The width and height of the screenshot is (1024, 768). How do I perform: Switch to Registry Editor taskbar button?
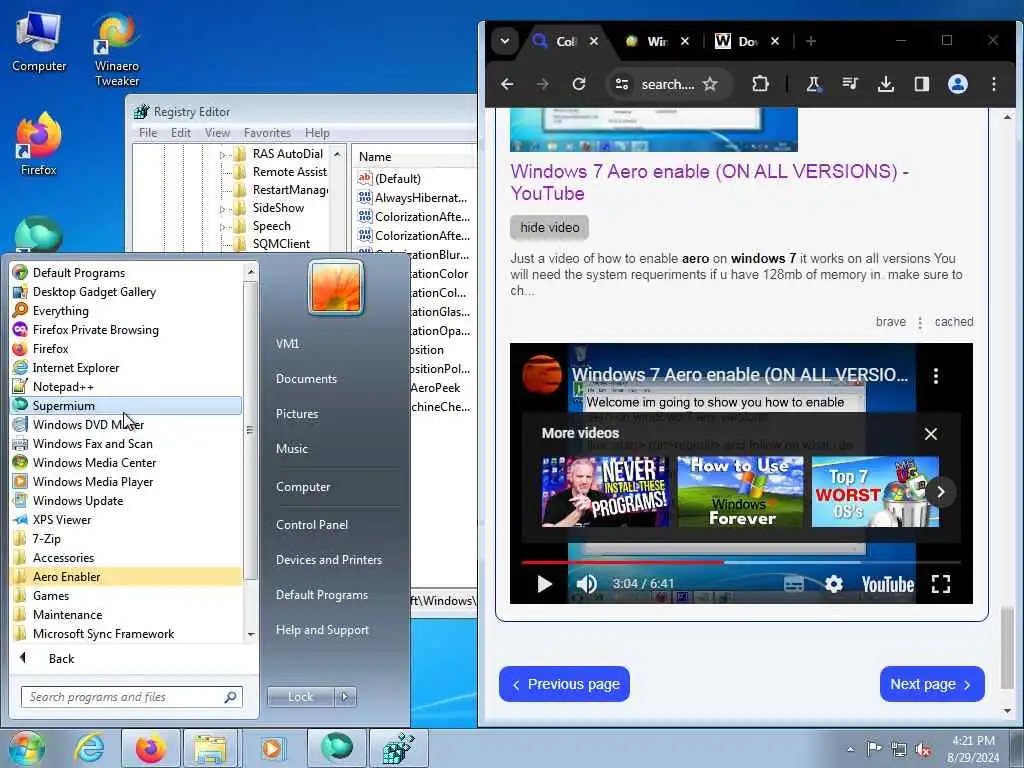click(x=398, y=748)
